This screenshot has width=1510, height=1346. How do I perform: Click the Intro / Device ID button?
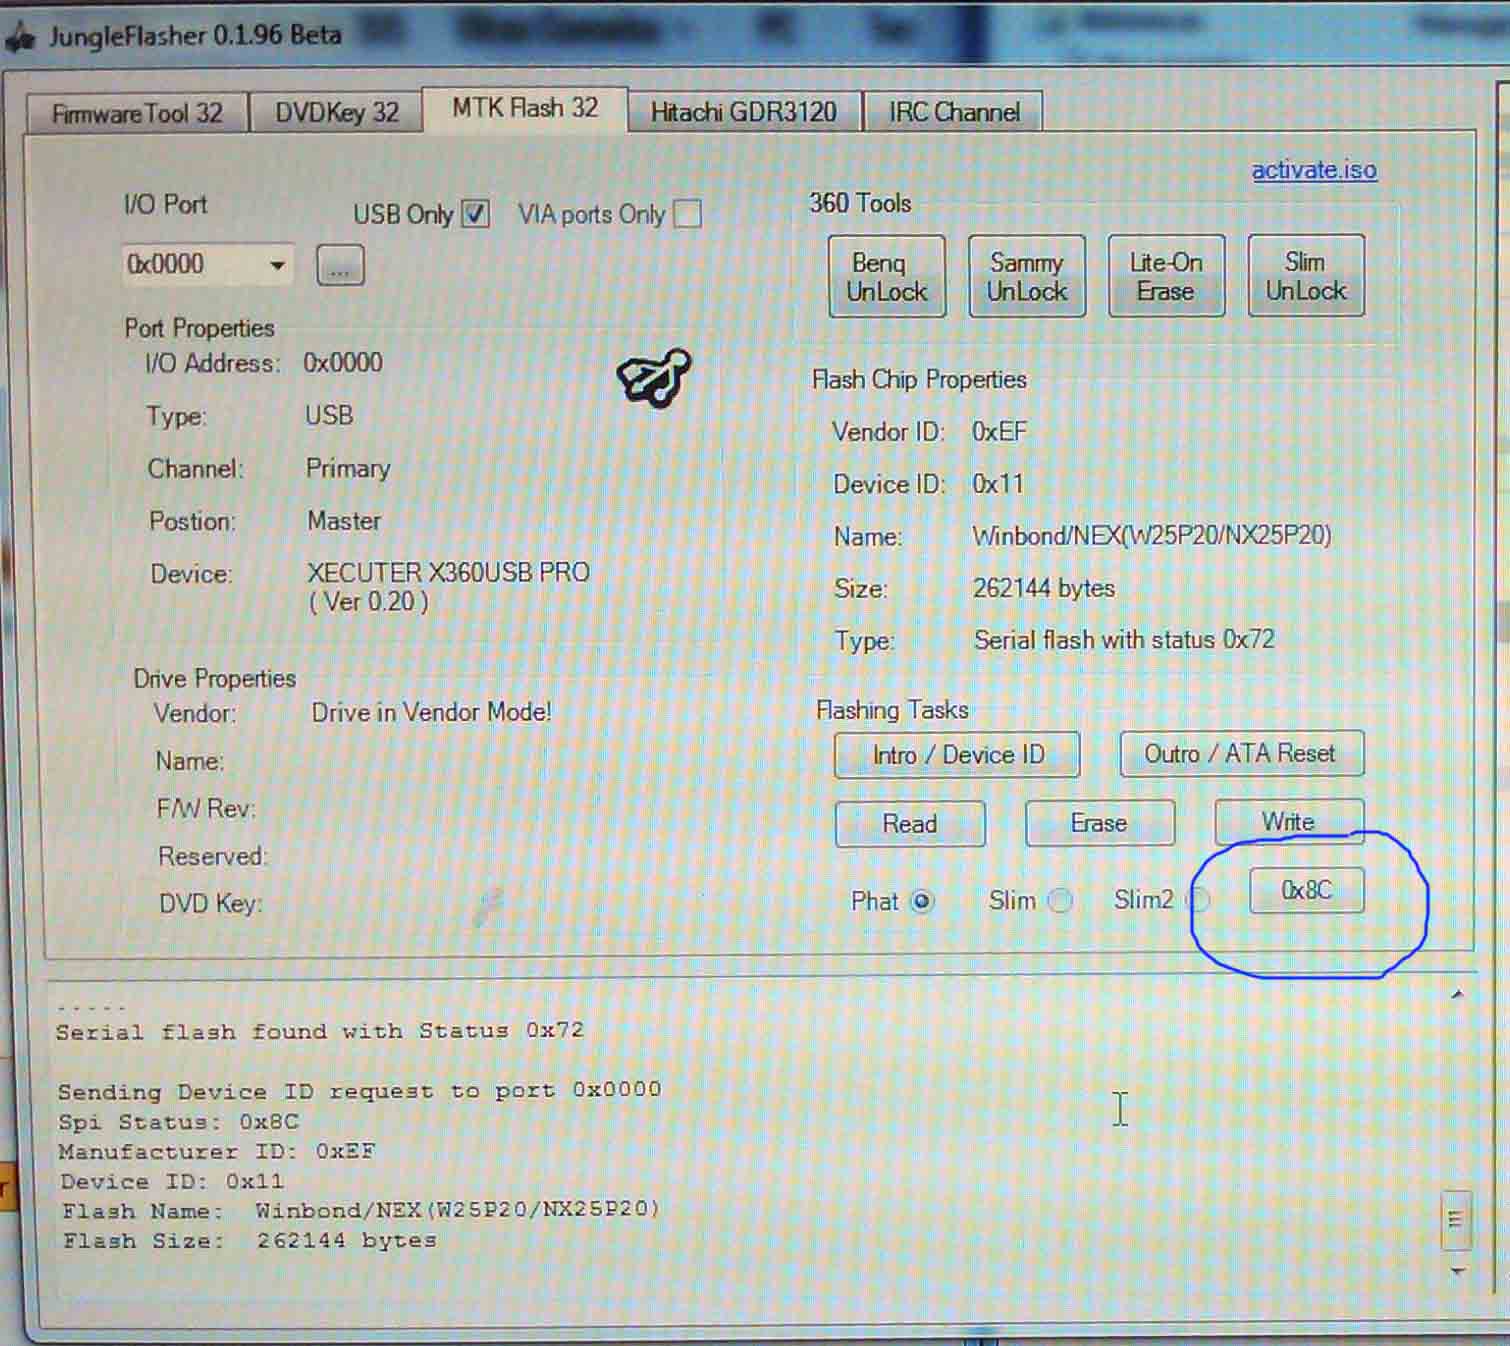[x=957, y=754]
